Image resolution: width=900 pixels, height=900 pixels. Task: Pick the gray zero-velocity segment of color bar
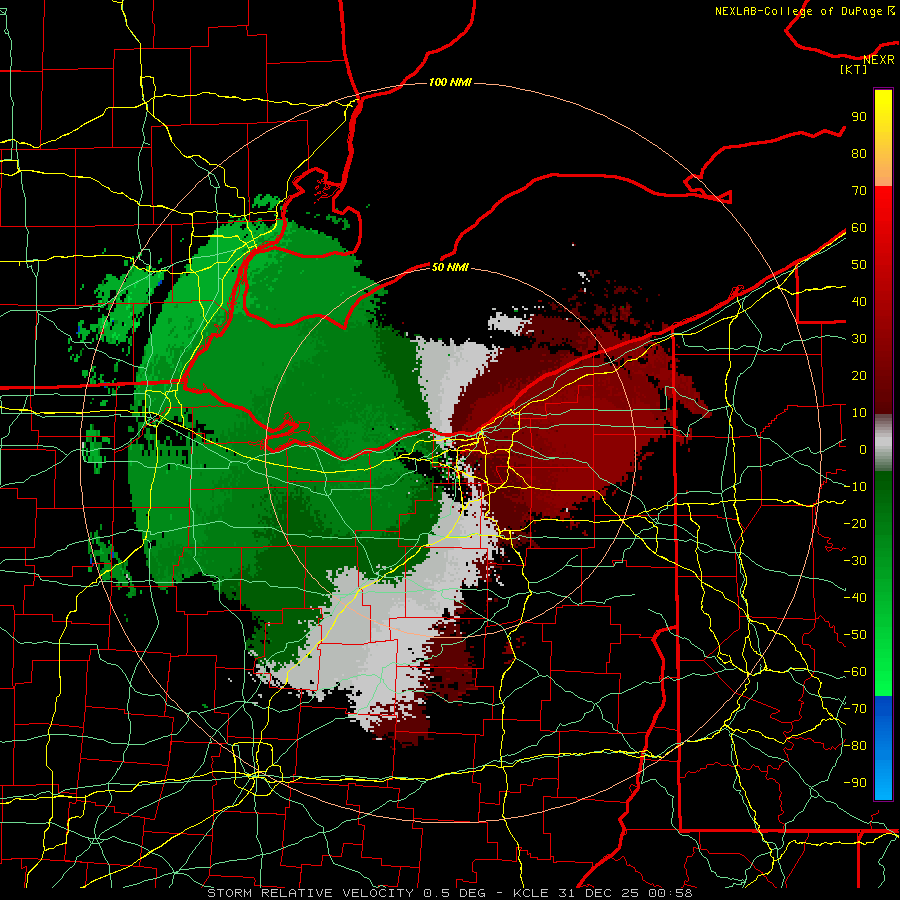click(x=883, y=443)
